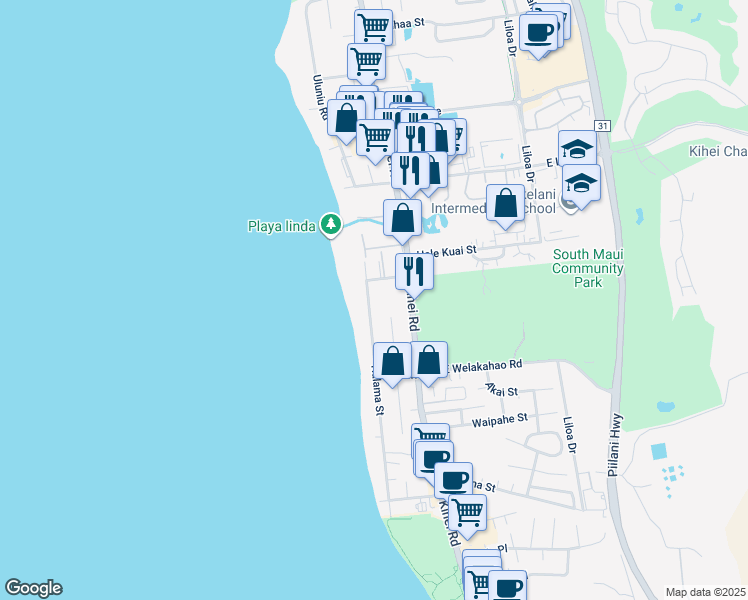Open the coffee cup marker overlapping the Waipahe cart marker
Viewport: 748px width, 600px height.
tap(434, 459)
